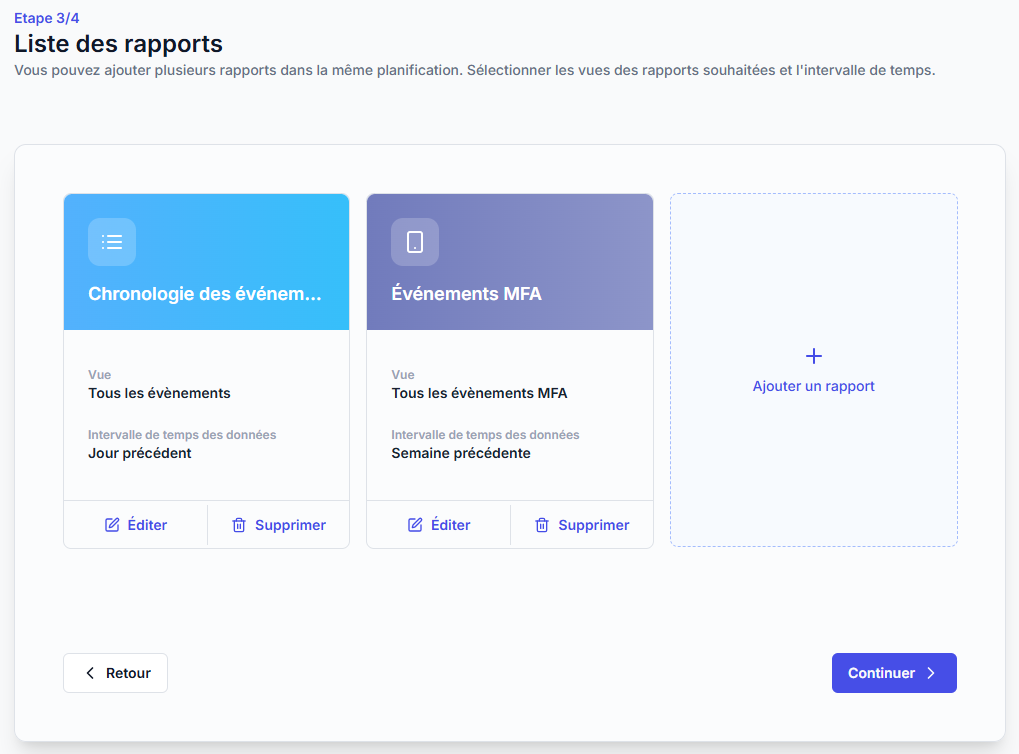Image resolution: width=1019 pixels, height=754 pixels.
Task: Click the right chevron in Continuer button
Action: [931, 673]
